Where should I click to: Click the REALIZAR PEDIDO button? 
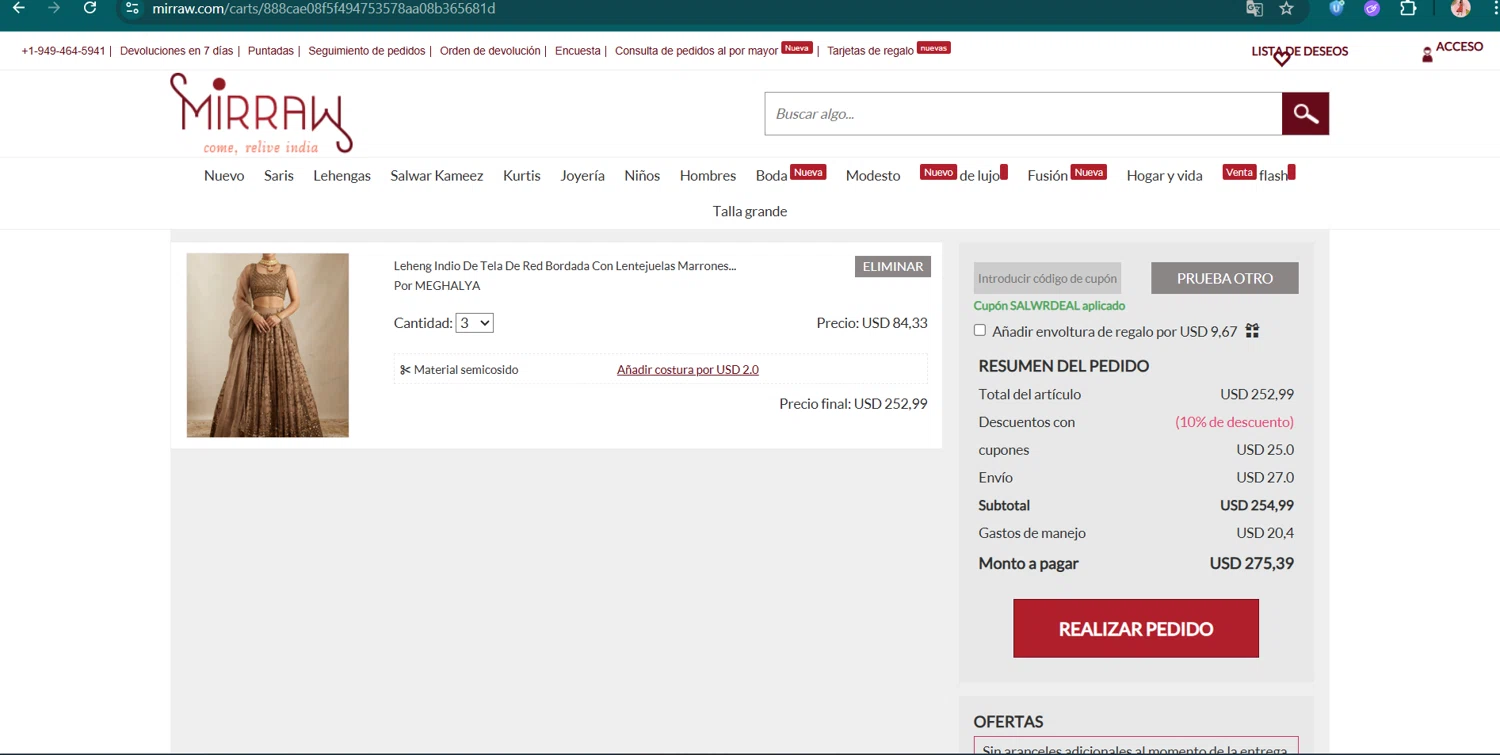(1136, 629)
